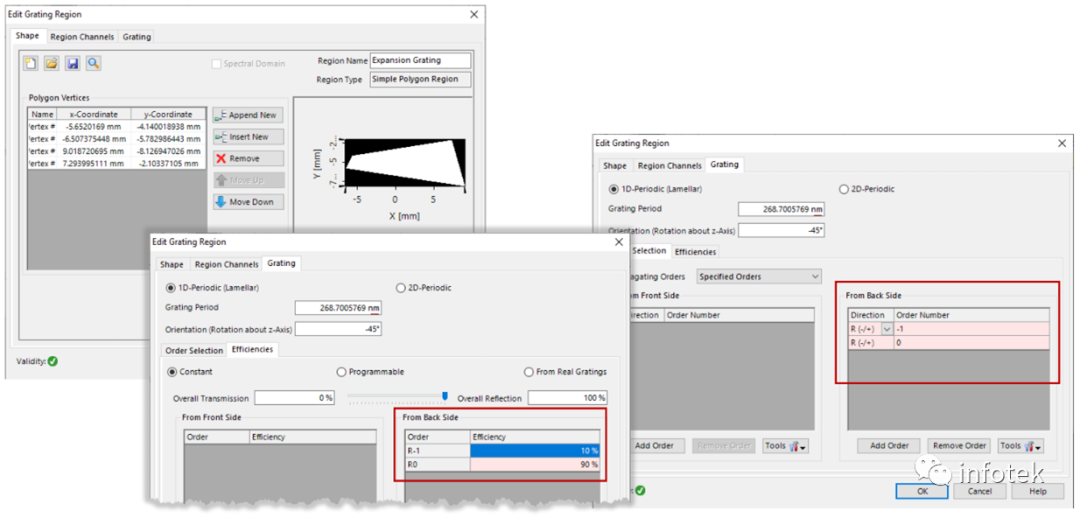The width and height of the screenshot is (1080, 518).
Task: Click Grating Period field in Efficiencies window
Action: [338, 308]
